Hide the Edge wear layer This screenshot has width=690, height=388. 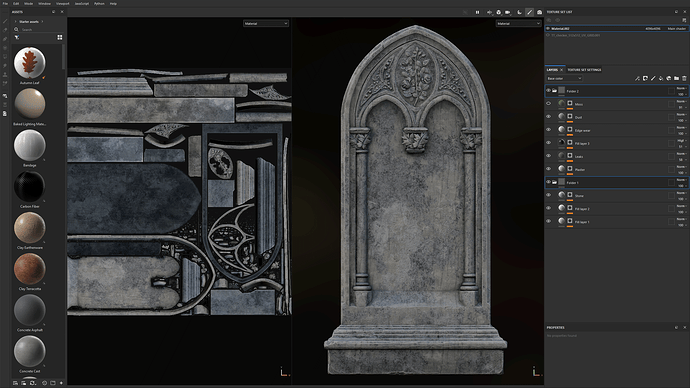pyautogui.click(x=548, y=130)
